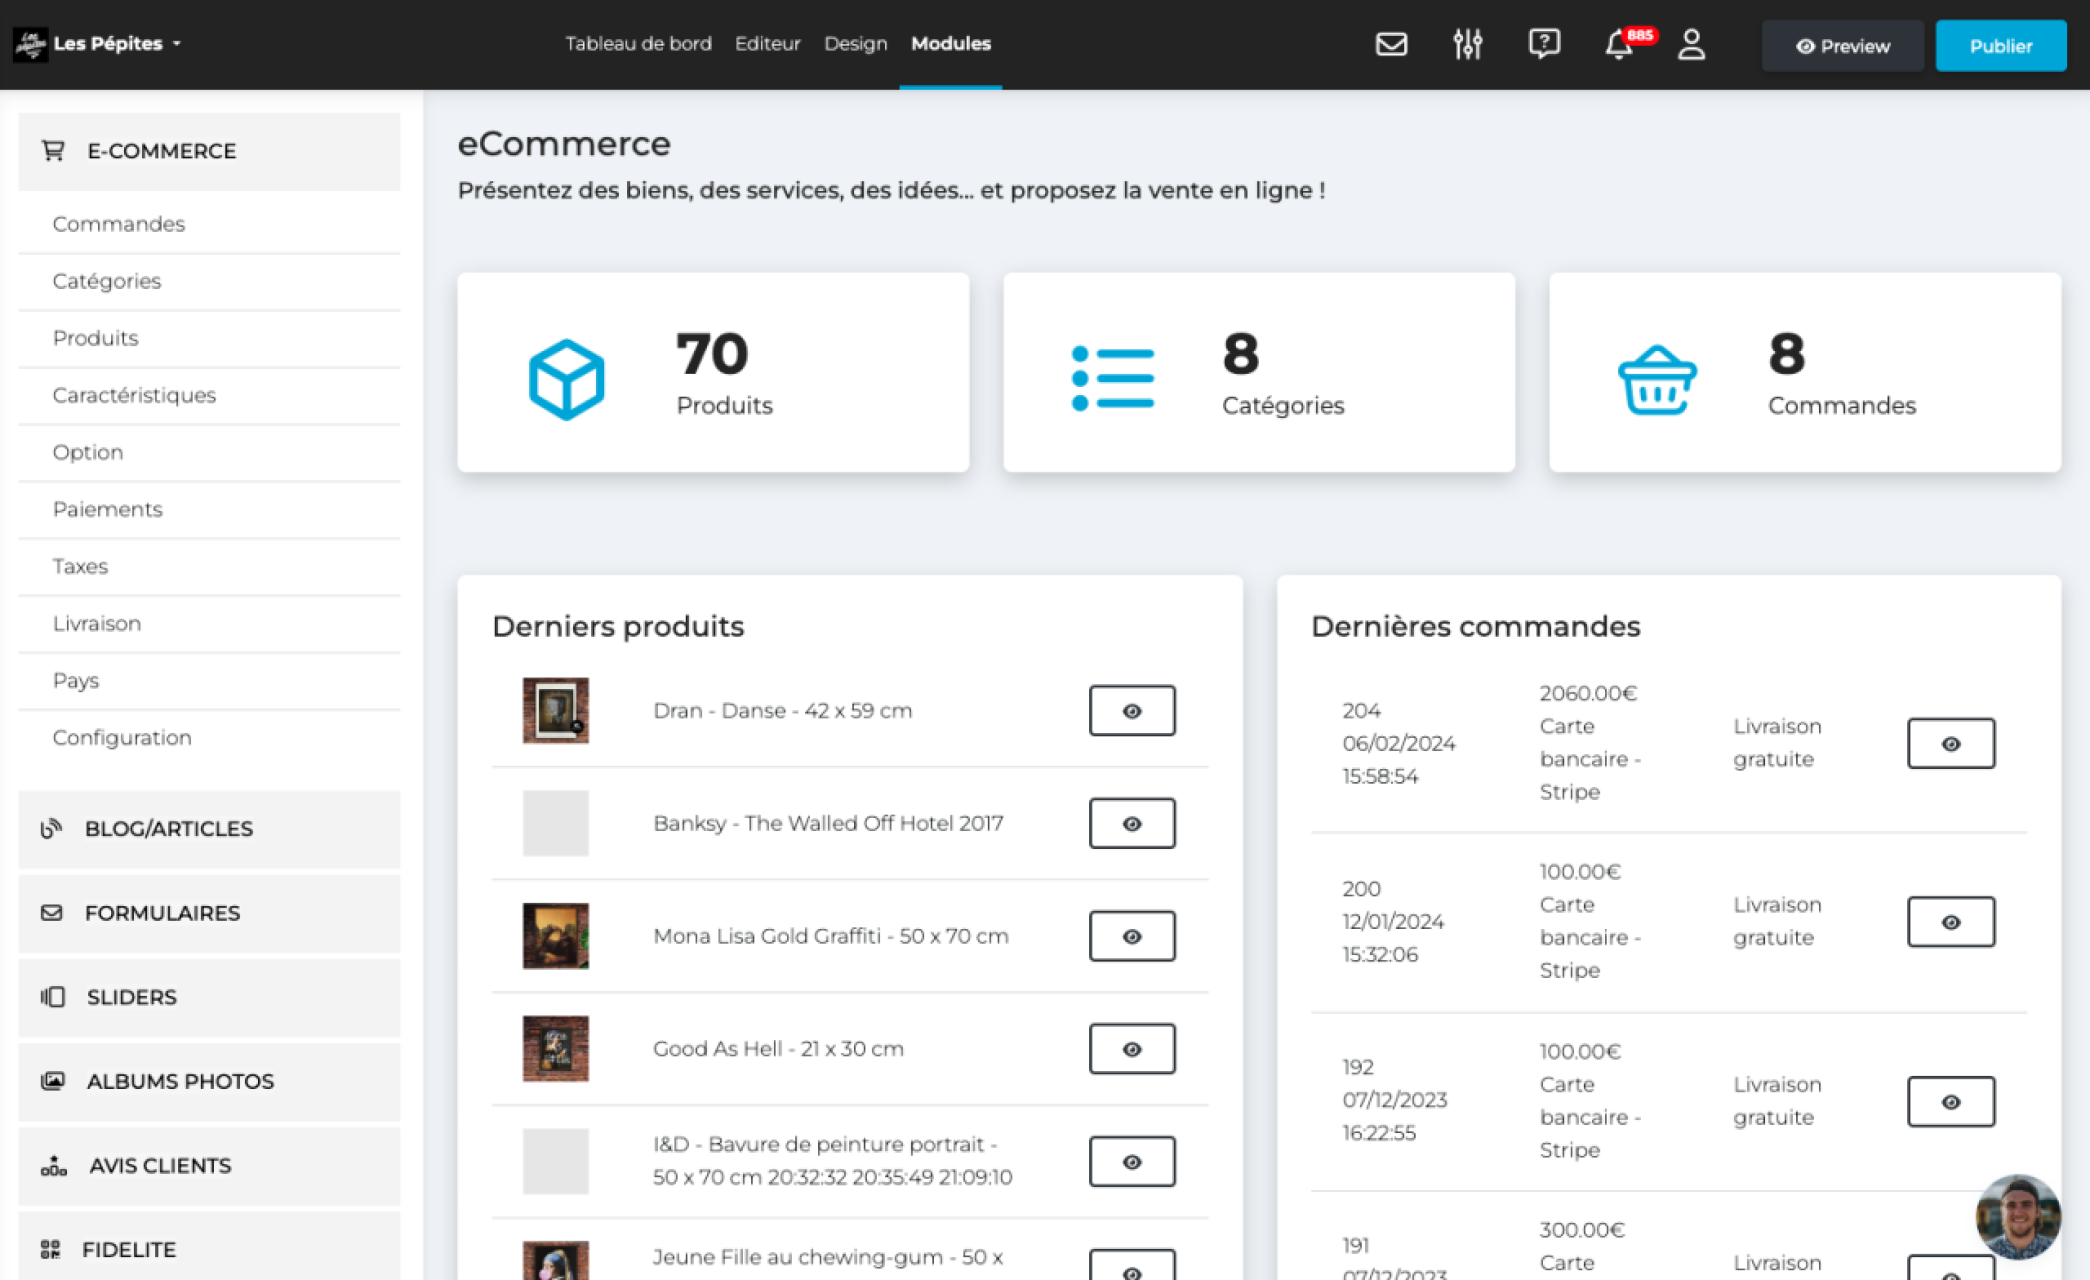Go to Tableau de bord tab
Viewport: 2090px width, 1280px height.
point(638,44)
